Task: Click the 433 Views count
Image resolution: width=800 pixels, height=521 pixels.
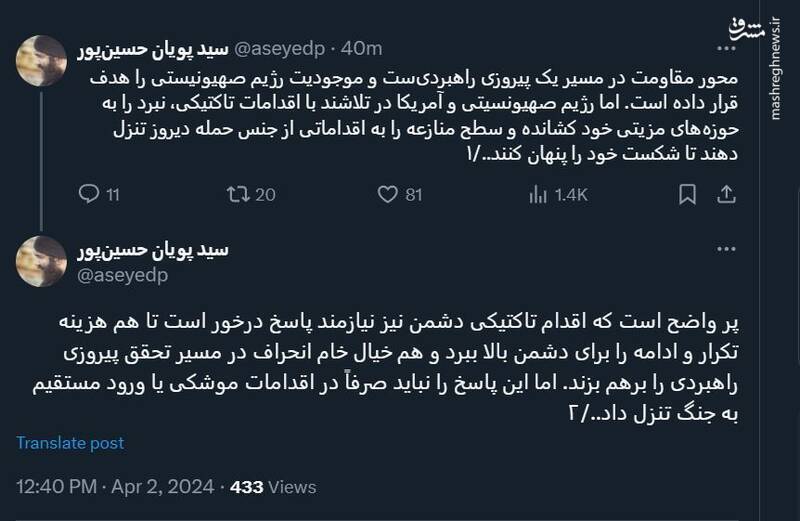Action: click(x=273, y=487)
